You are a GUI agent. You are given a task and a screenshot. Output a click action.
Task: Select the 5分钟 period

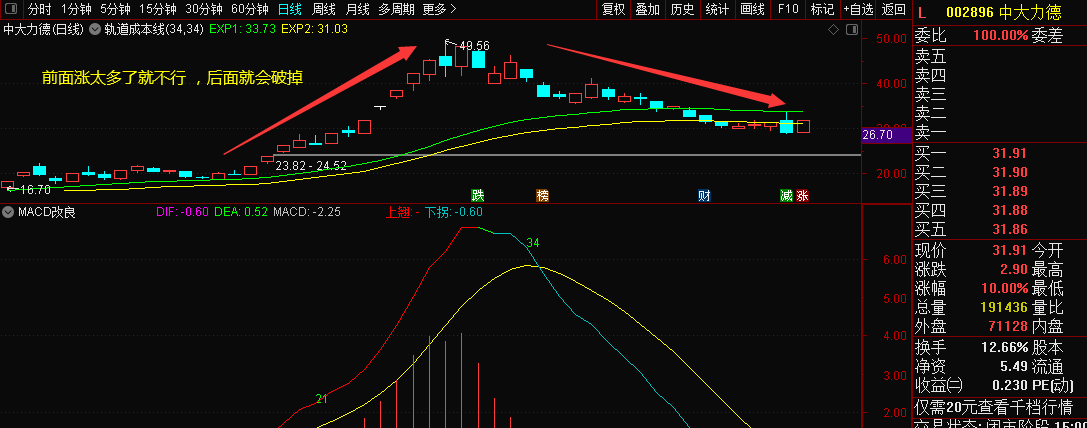point(114,10)
